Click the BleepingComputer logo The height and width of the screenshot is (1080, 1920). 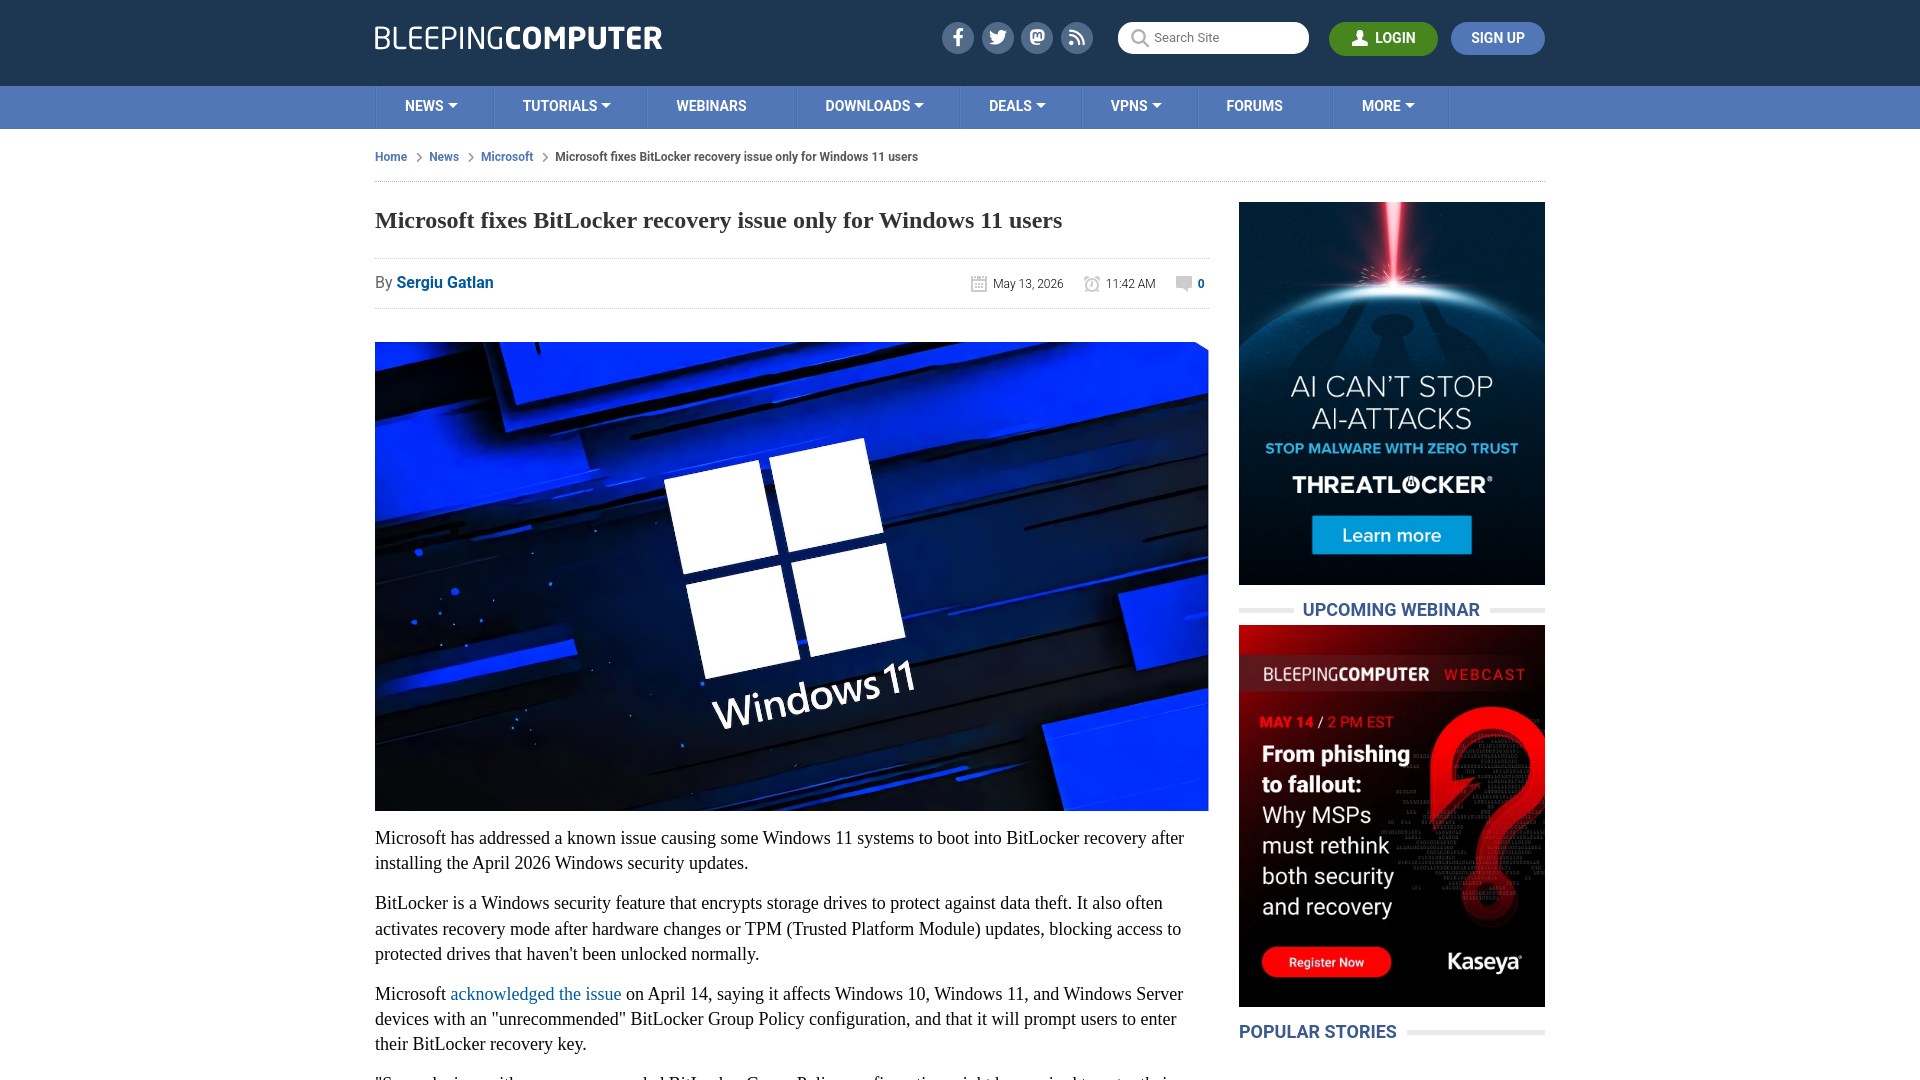[x=518, y=38]
